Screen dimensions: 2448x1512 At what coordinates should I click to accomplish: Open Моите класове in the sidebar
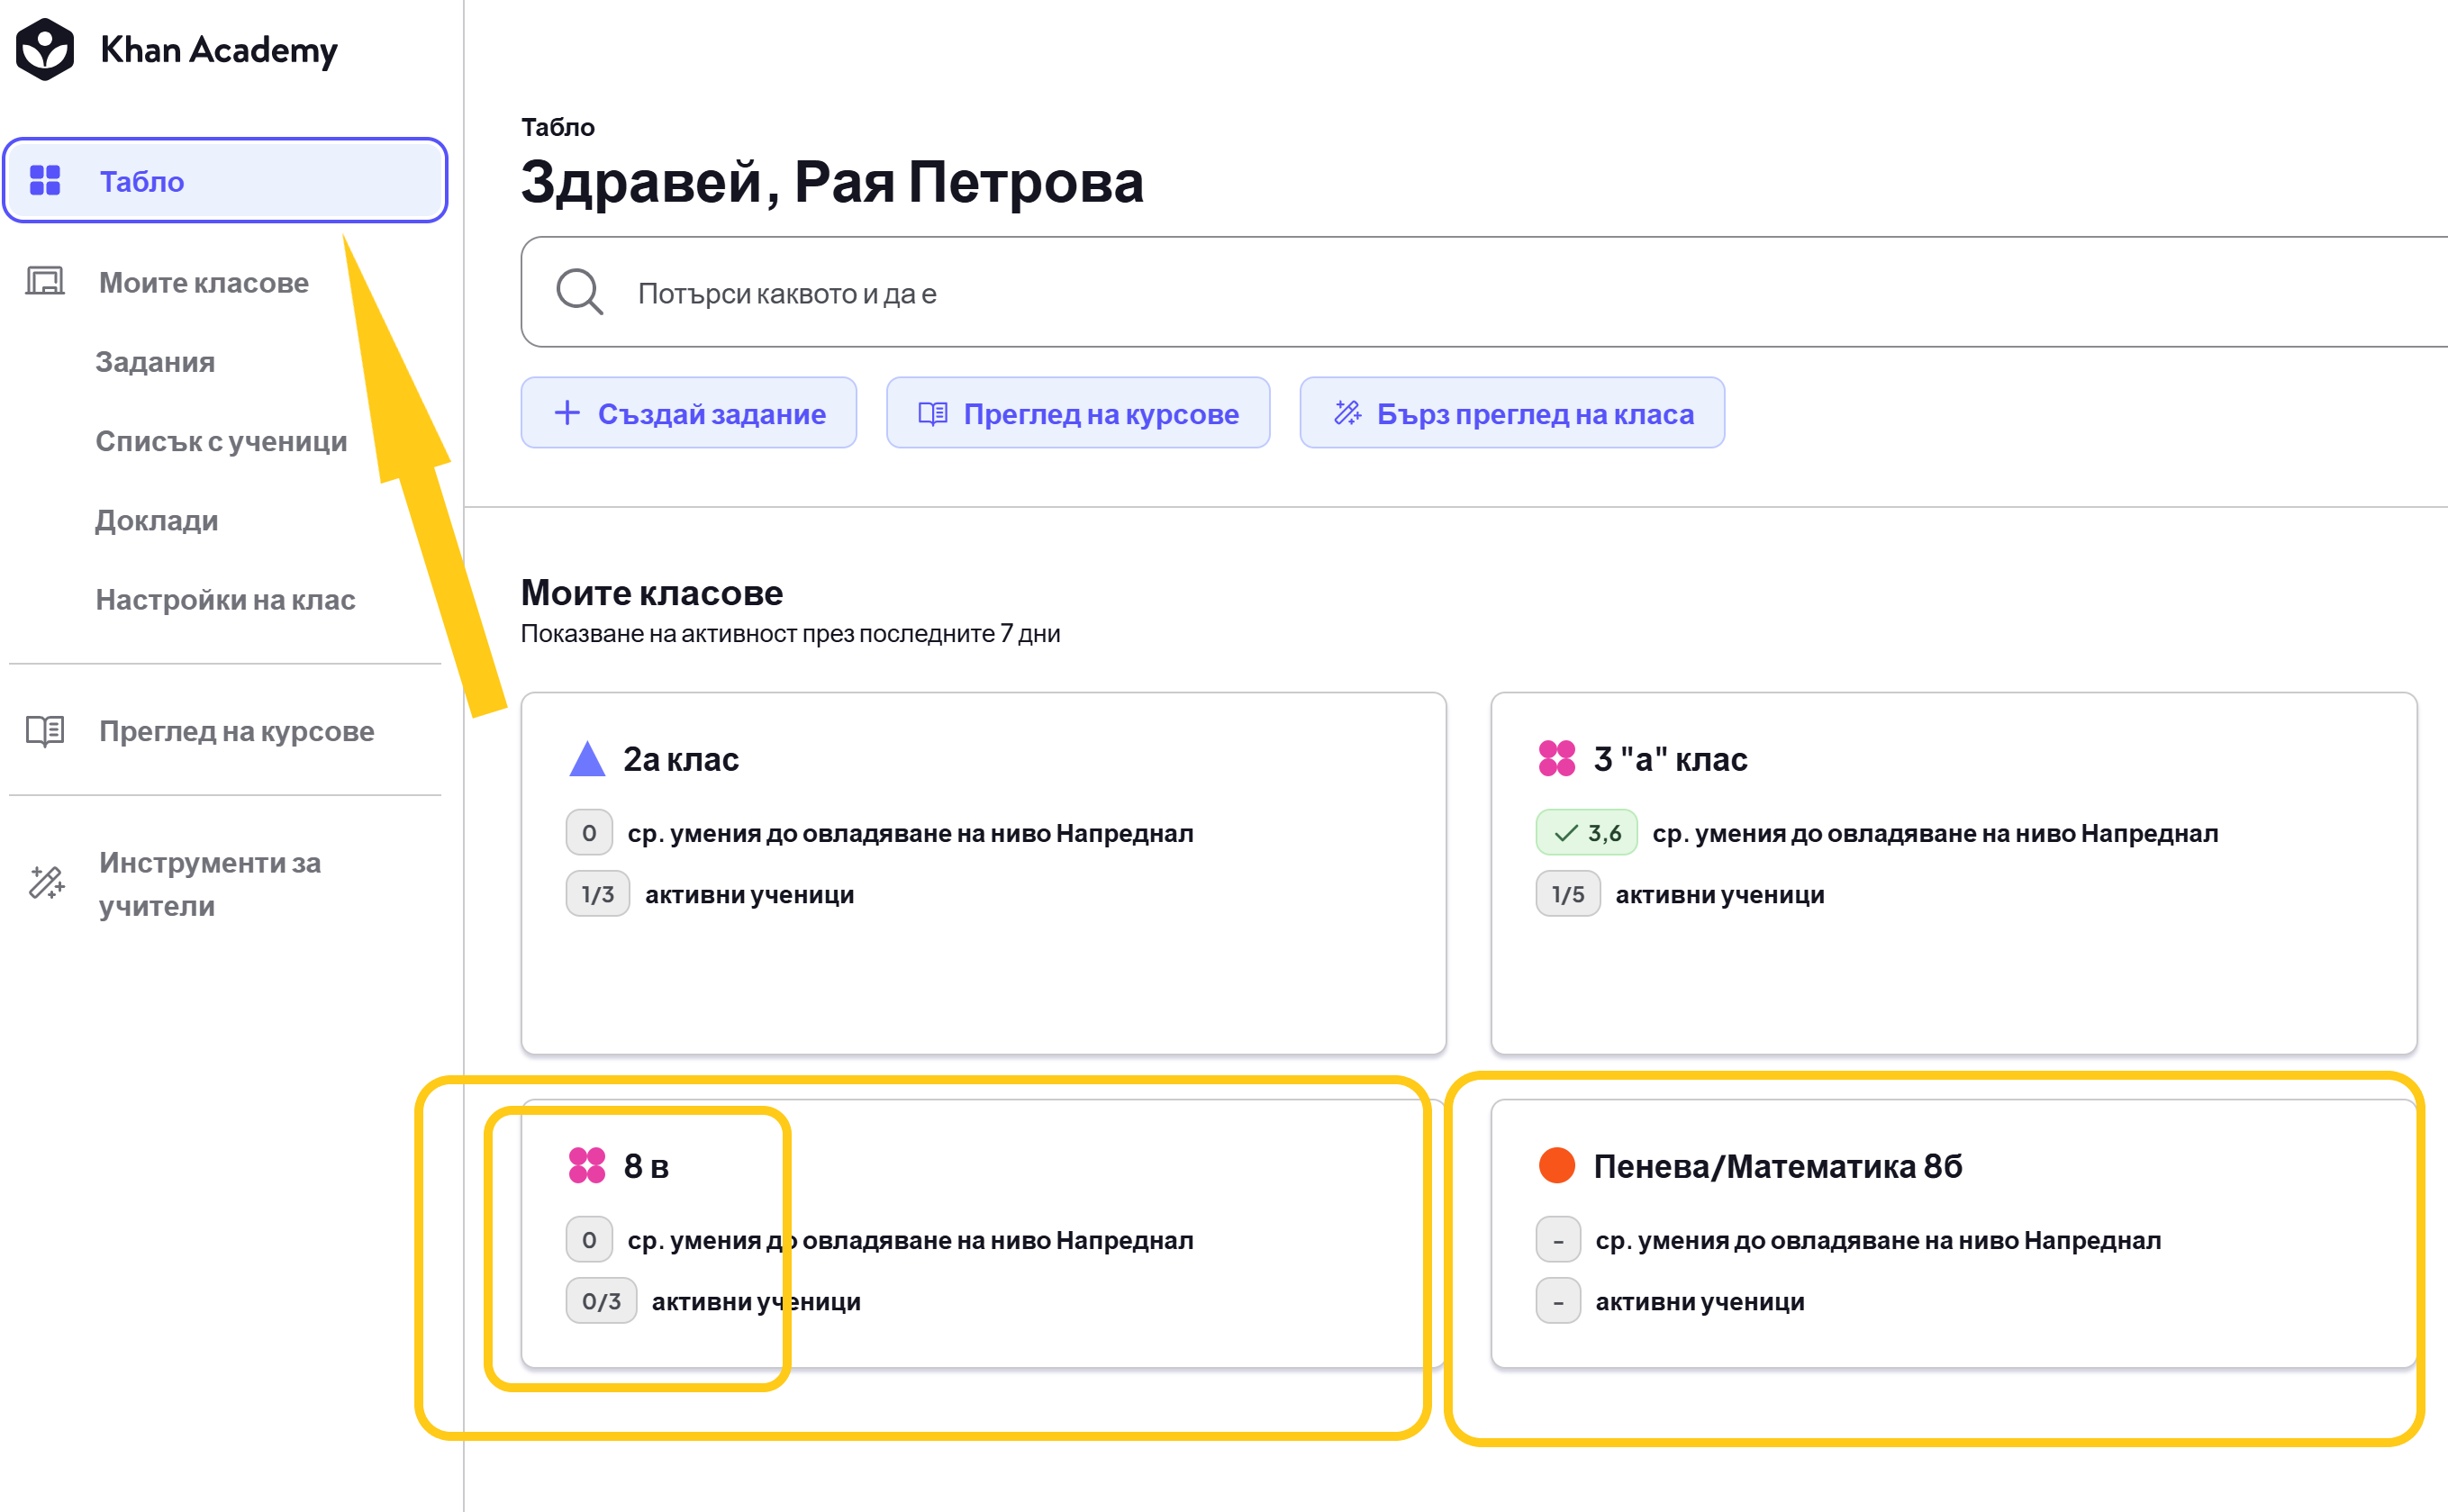204,282
